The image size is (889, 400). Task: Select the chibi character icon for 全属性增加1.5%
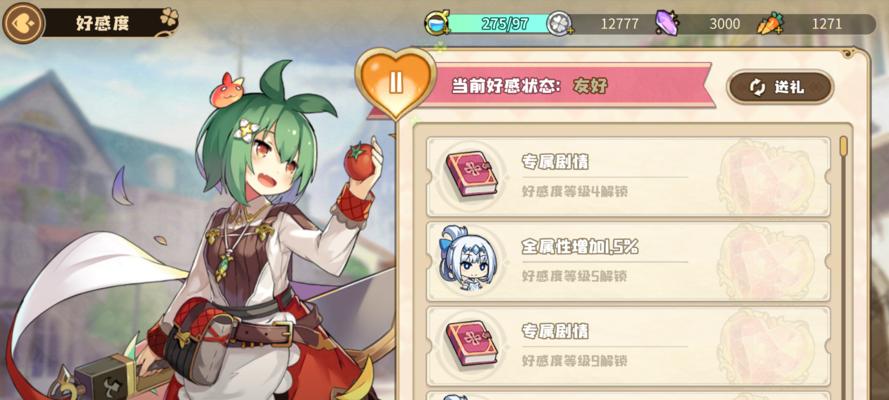point(463,258)
